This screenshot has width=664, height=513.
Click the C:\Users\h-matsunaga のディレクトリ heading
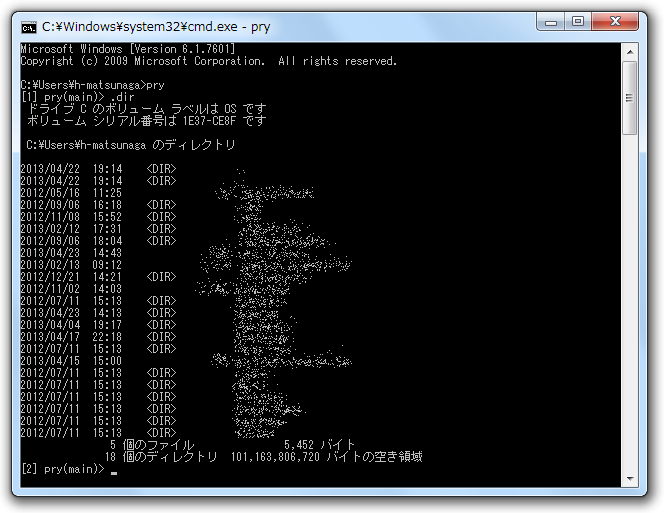click(130, 145)
